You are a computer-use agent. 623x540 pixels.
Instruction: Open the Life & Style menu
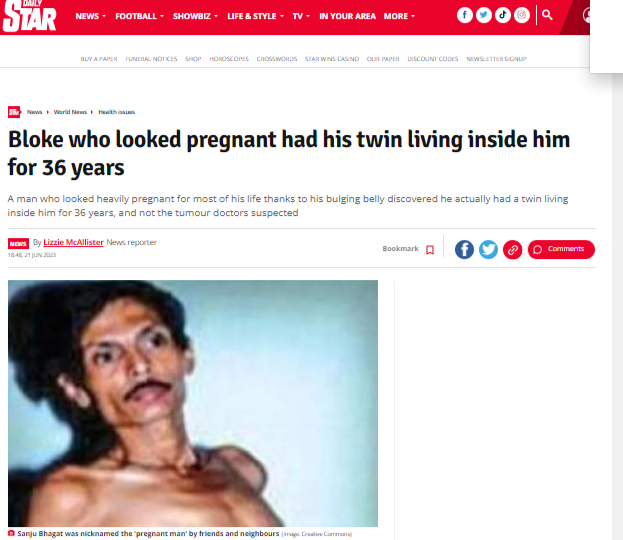coord(255,16)
